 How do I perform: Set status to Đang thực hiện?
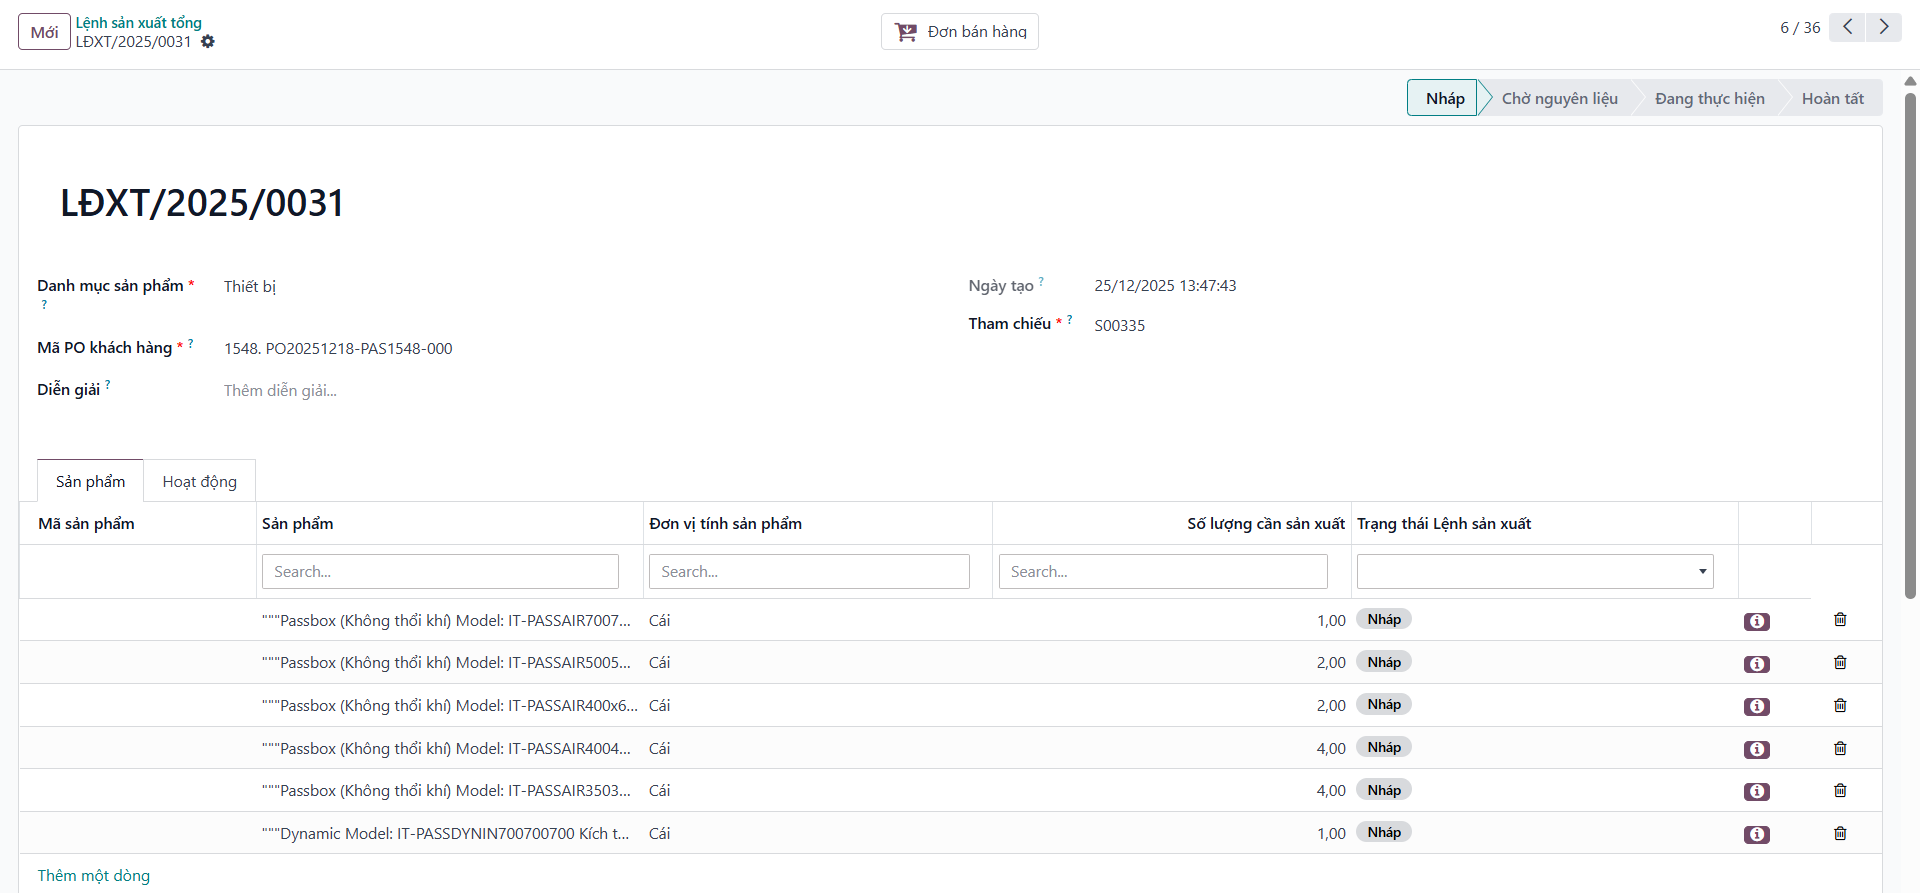pos(1709,98)
